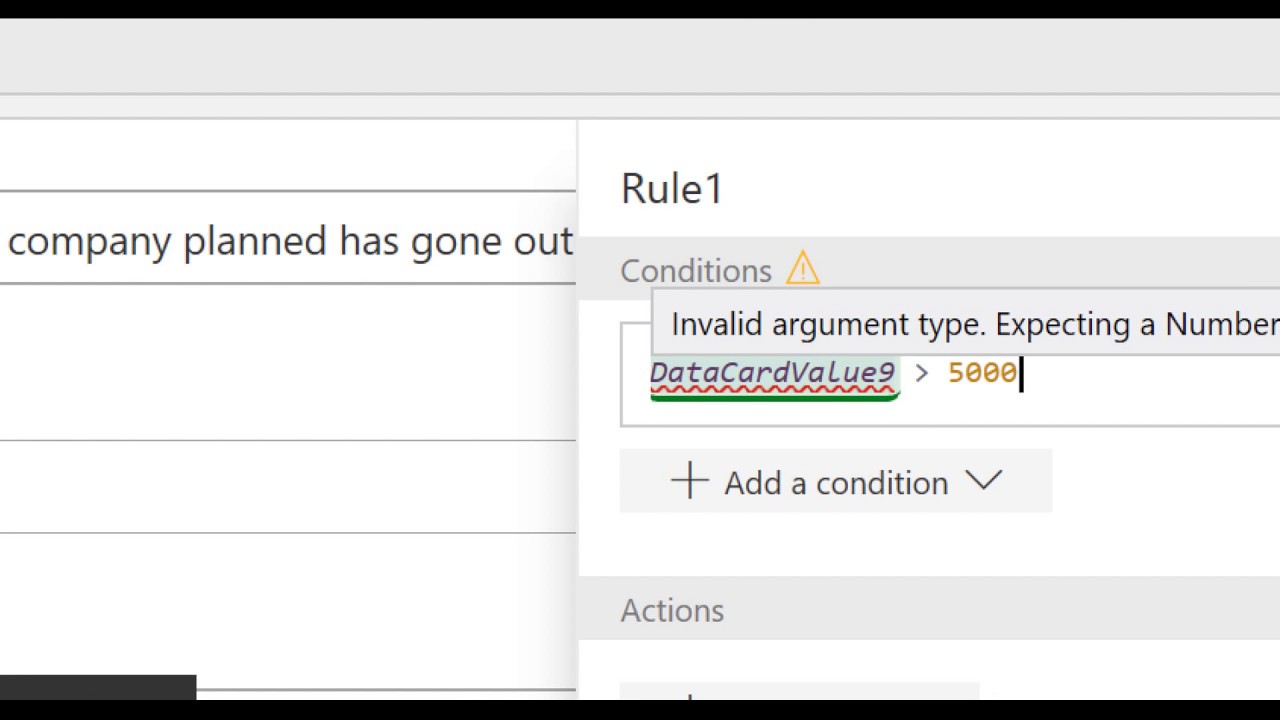Click the 5000 value in the condition
Image resolution: width=1280 pixels, height=720 pixels.
[x=981, y=373]
